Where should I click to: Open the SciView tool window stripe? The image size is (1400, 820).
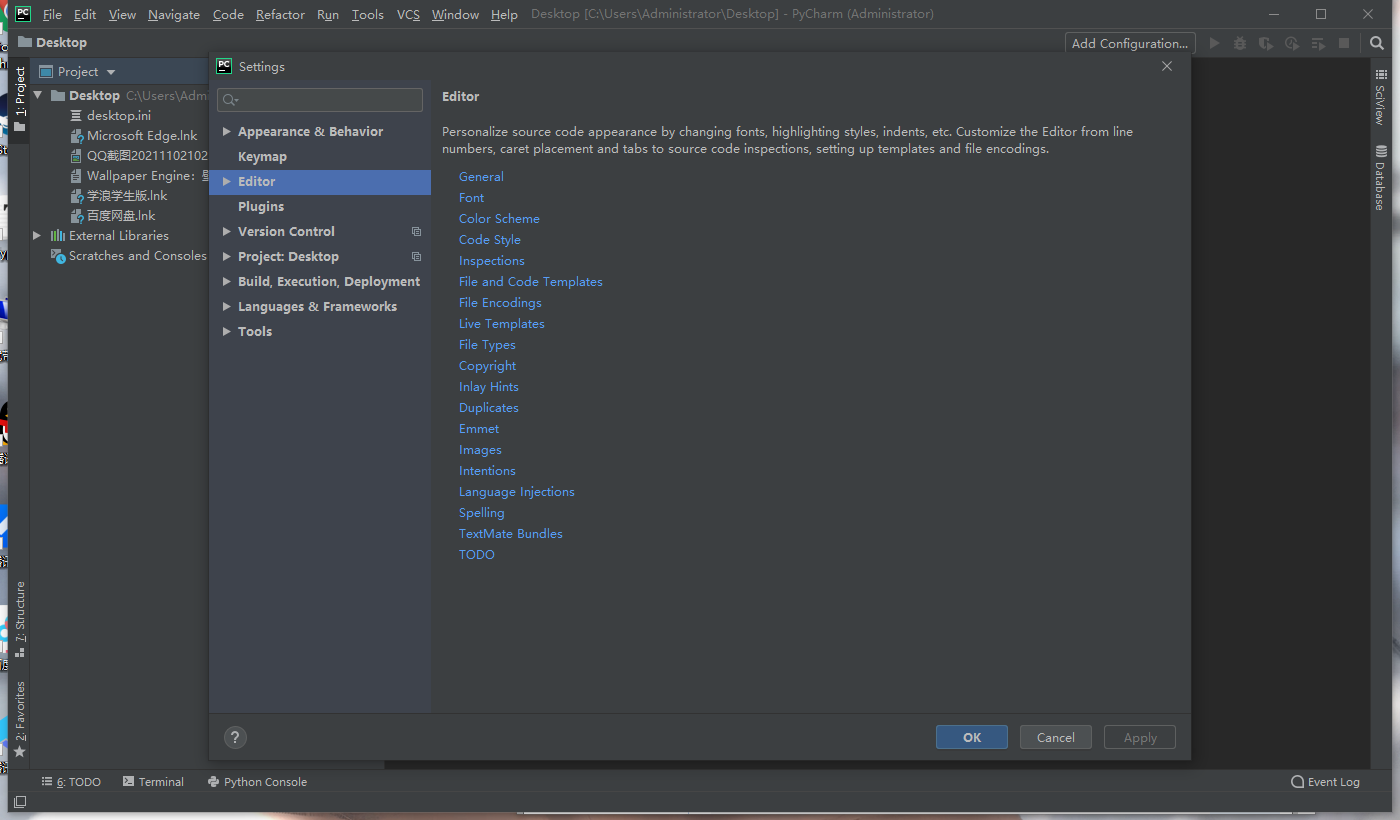tap(1381, 96)
